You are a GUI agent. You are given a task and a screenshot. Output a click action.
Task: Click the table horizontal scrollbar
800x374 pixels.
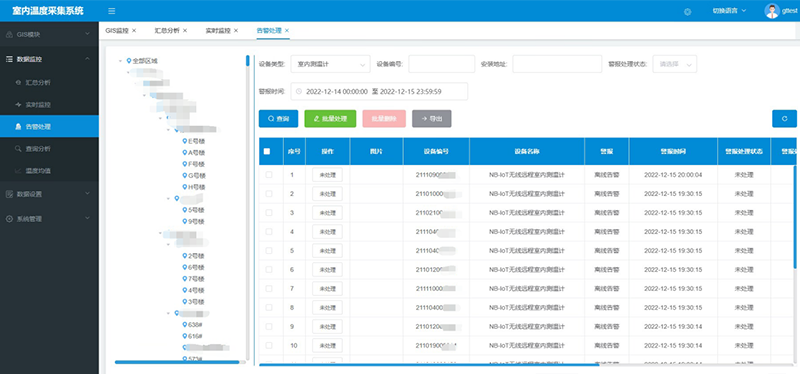coord(429,364)
